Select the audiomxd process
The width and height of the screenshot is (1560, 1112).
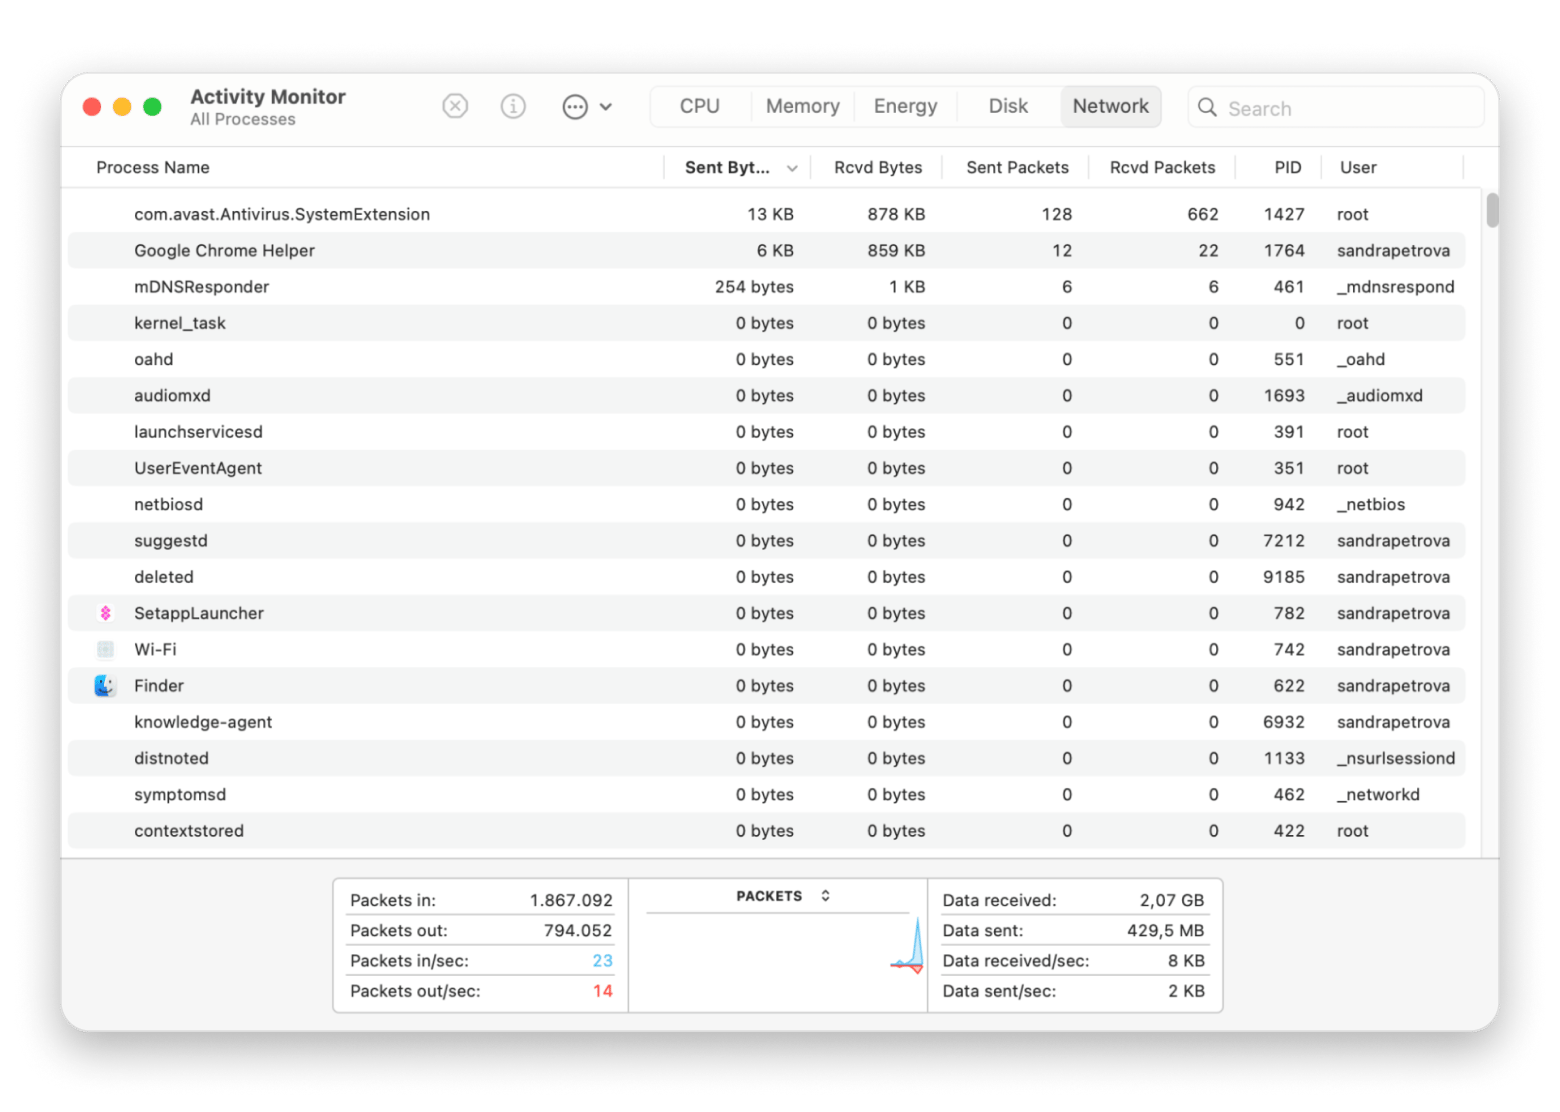tap(766, 395)
